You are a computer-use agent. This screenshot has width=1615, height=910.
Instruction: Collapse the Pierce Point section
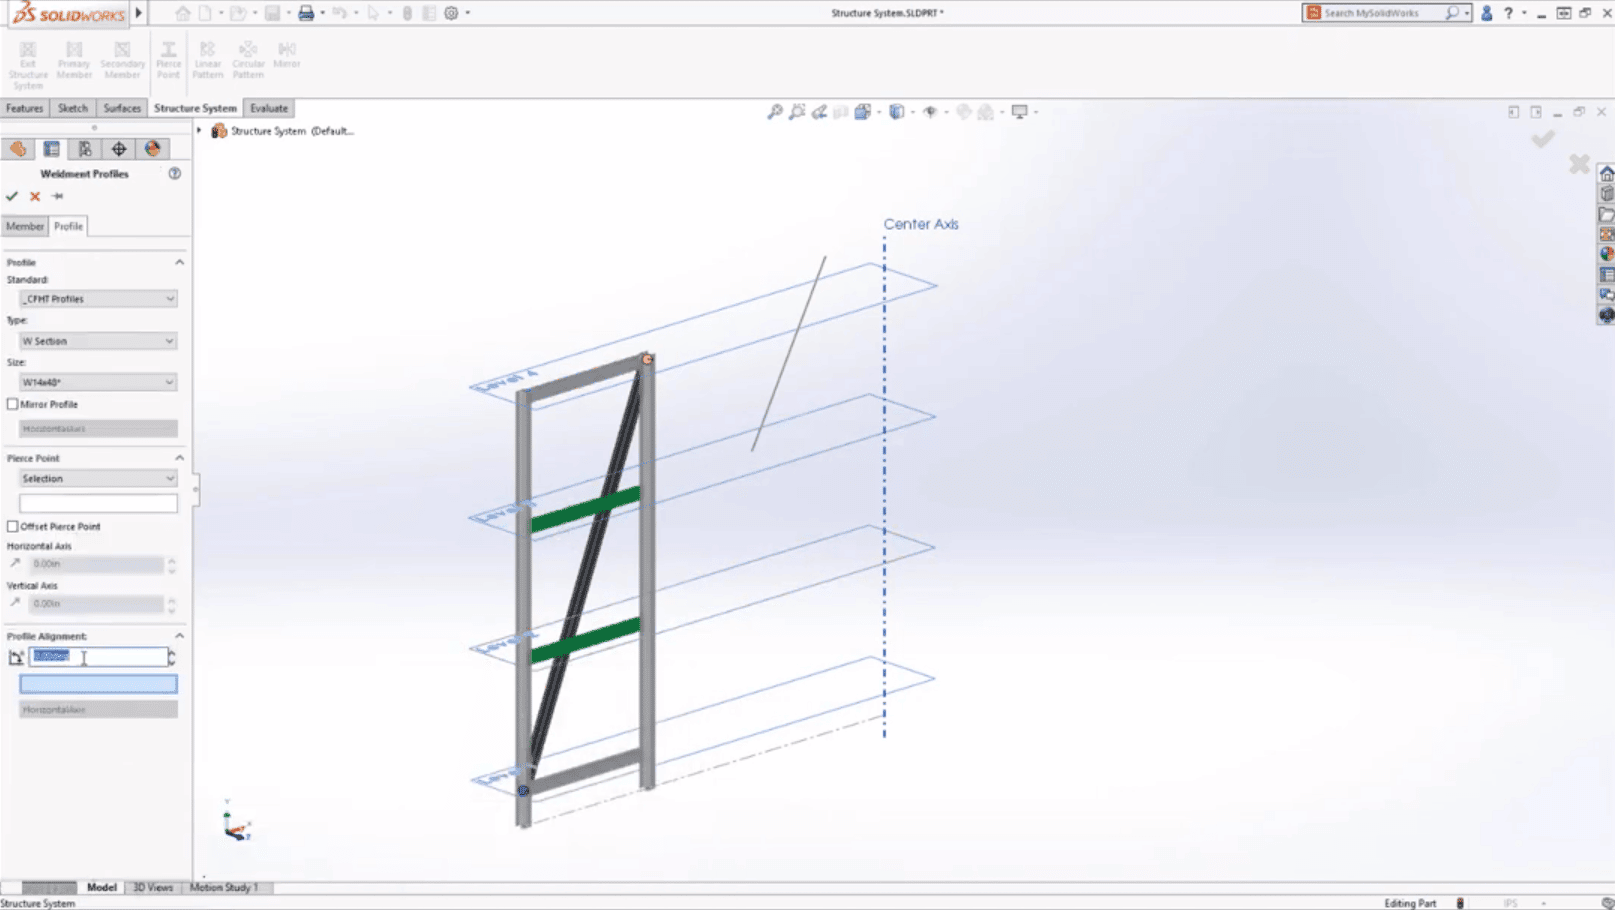[179, 457]
